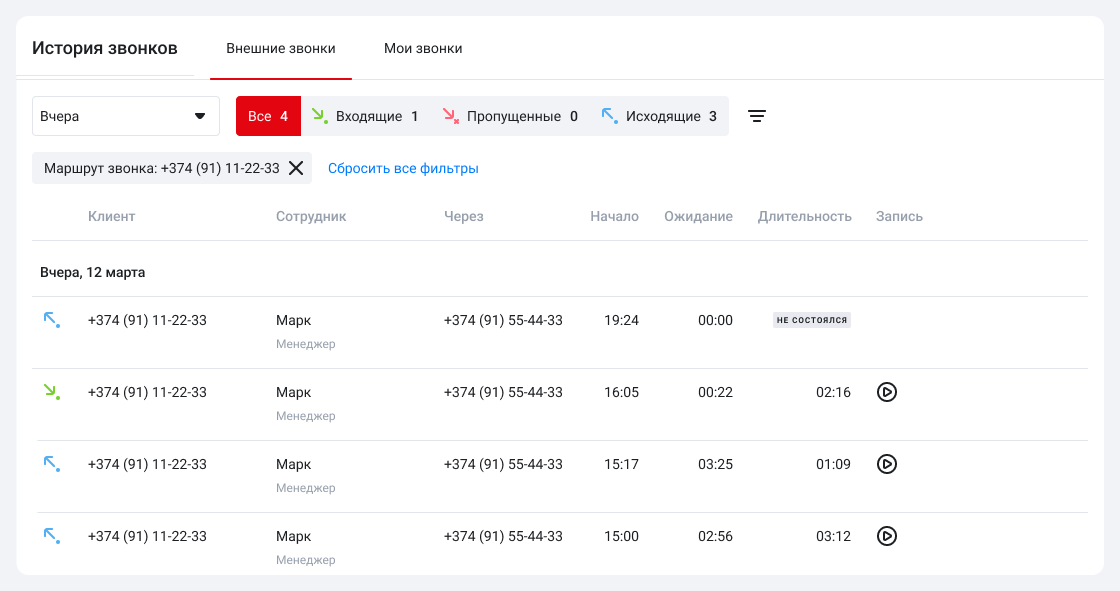Click outgoing arrow icon of 15:00 call
The image size is (1120, 591).
(x=51, y=536)
